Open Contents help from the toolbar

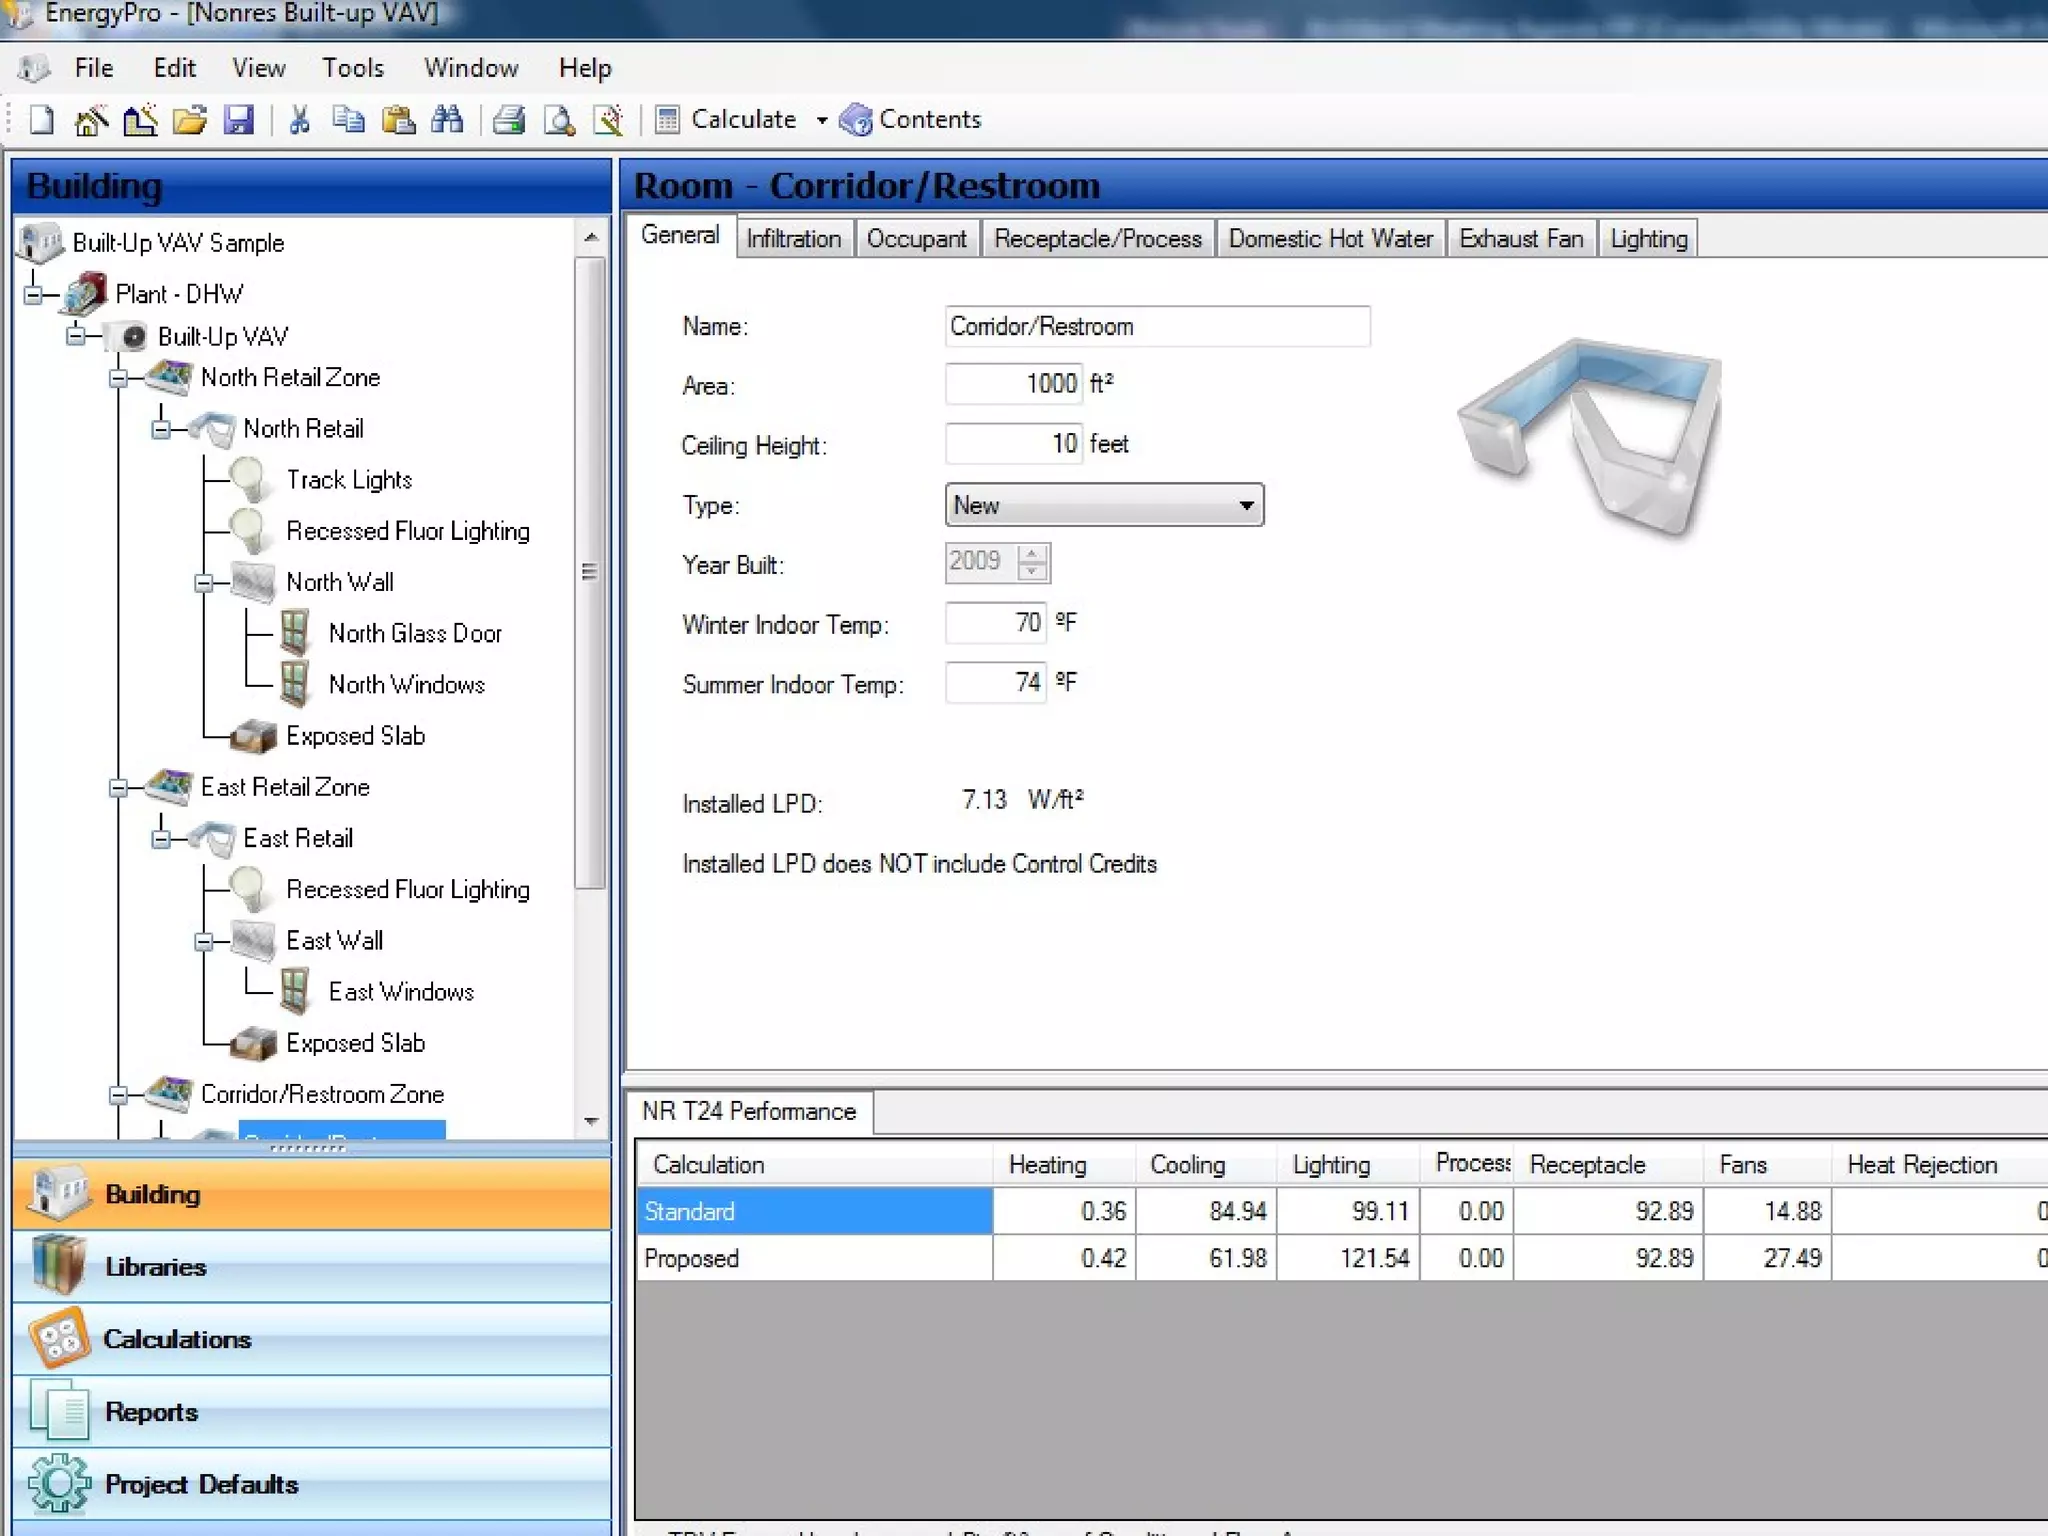coord(911,120)
